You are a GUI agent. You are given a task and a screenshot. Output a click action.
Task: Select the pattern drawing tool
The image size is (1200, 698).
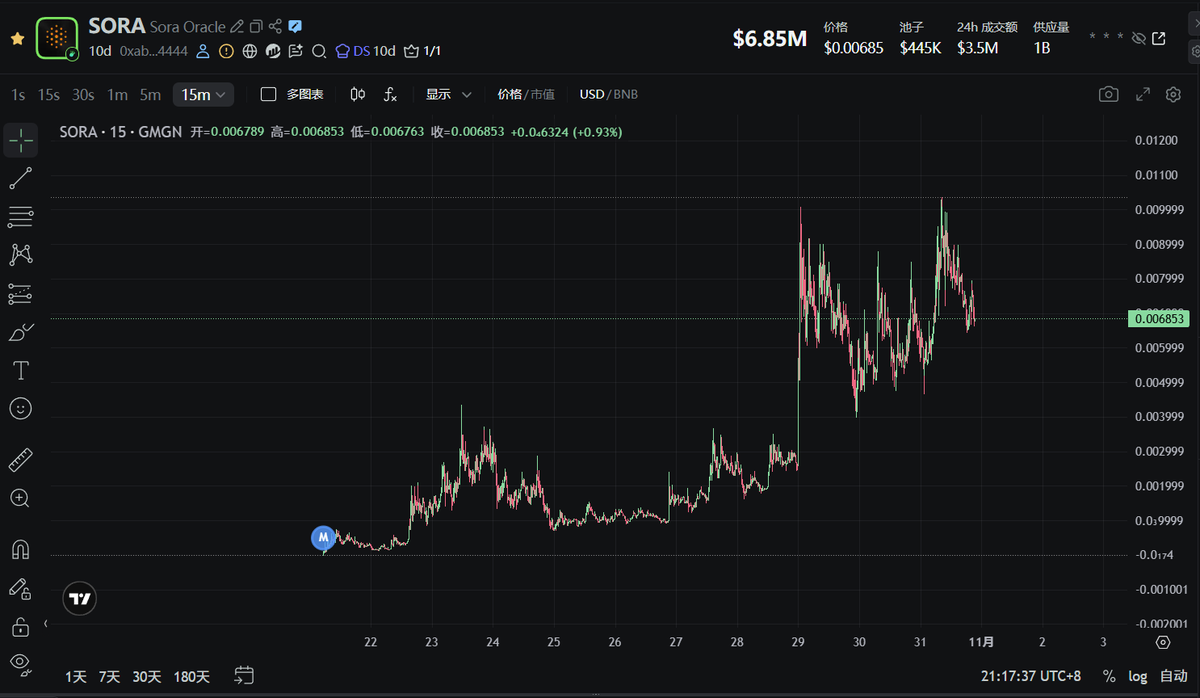point(21,255)
